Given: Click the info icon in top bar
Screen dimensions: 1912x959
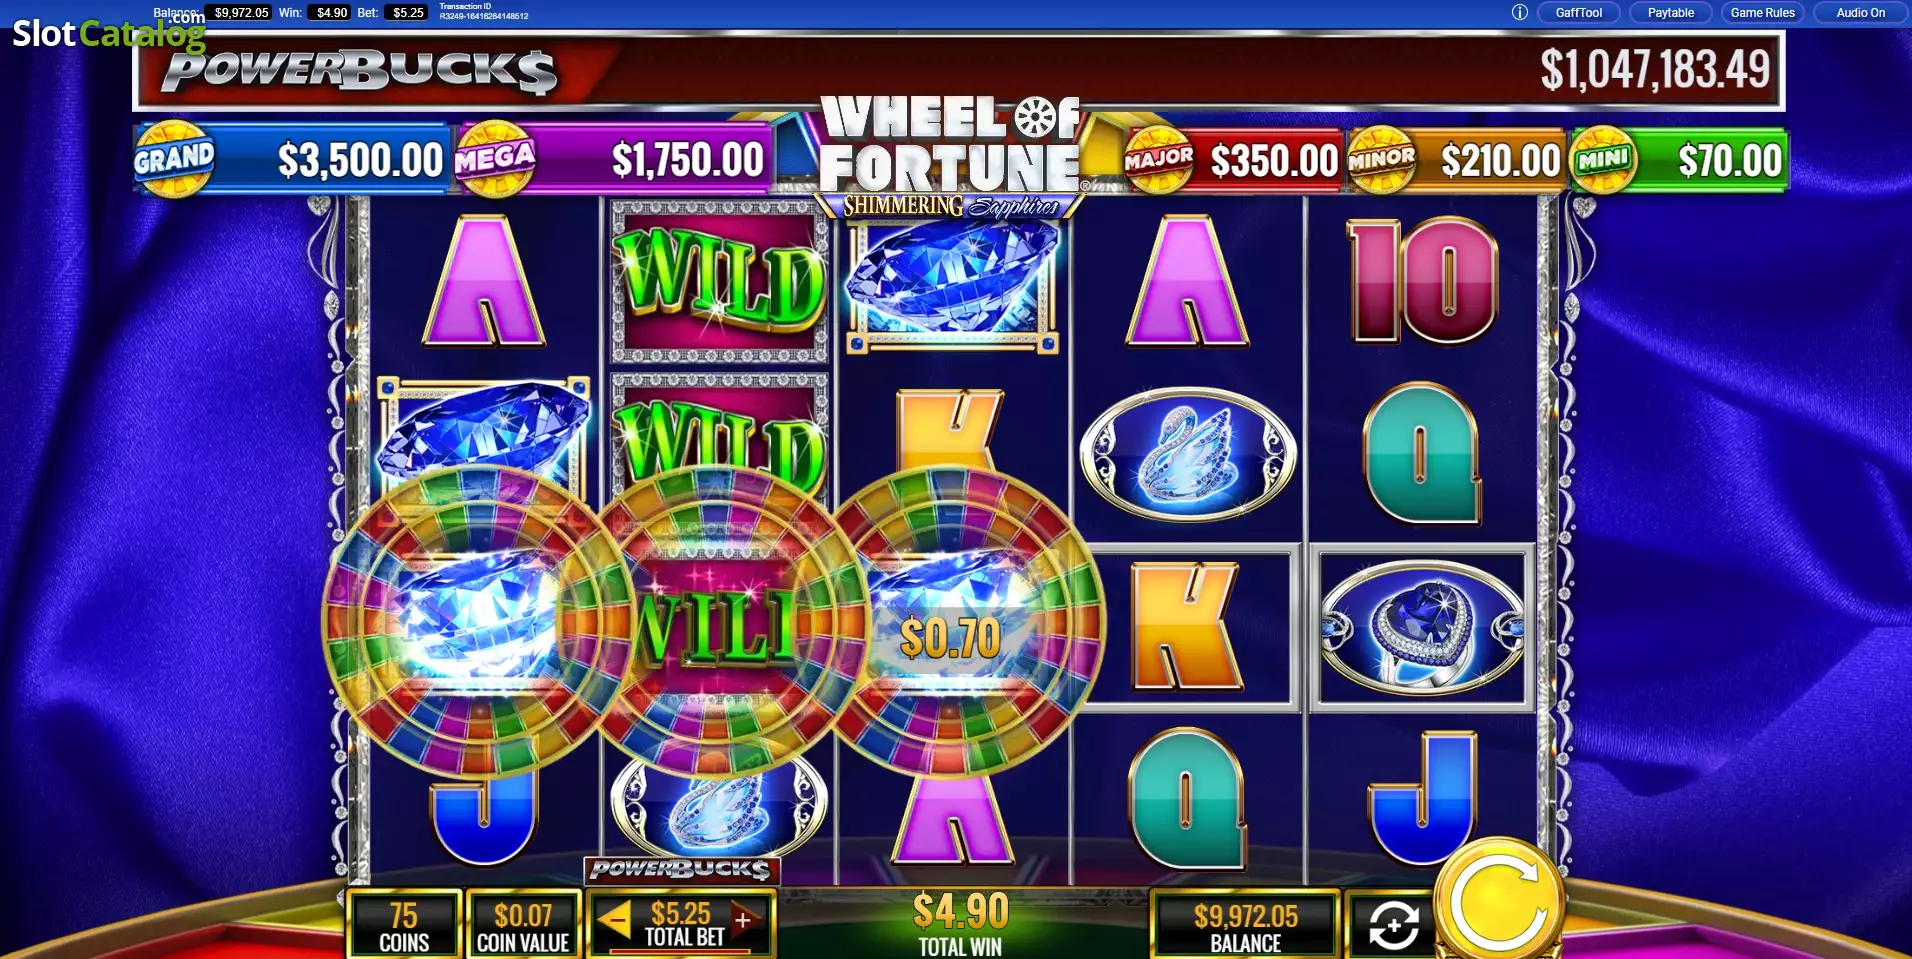Looking at the screenshot, I should [x=1519, y=13].
